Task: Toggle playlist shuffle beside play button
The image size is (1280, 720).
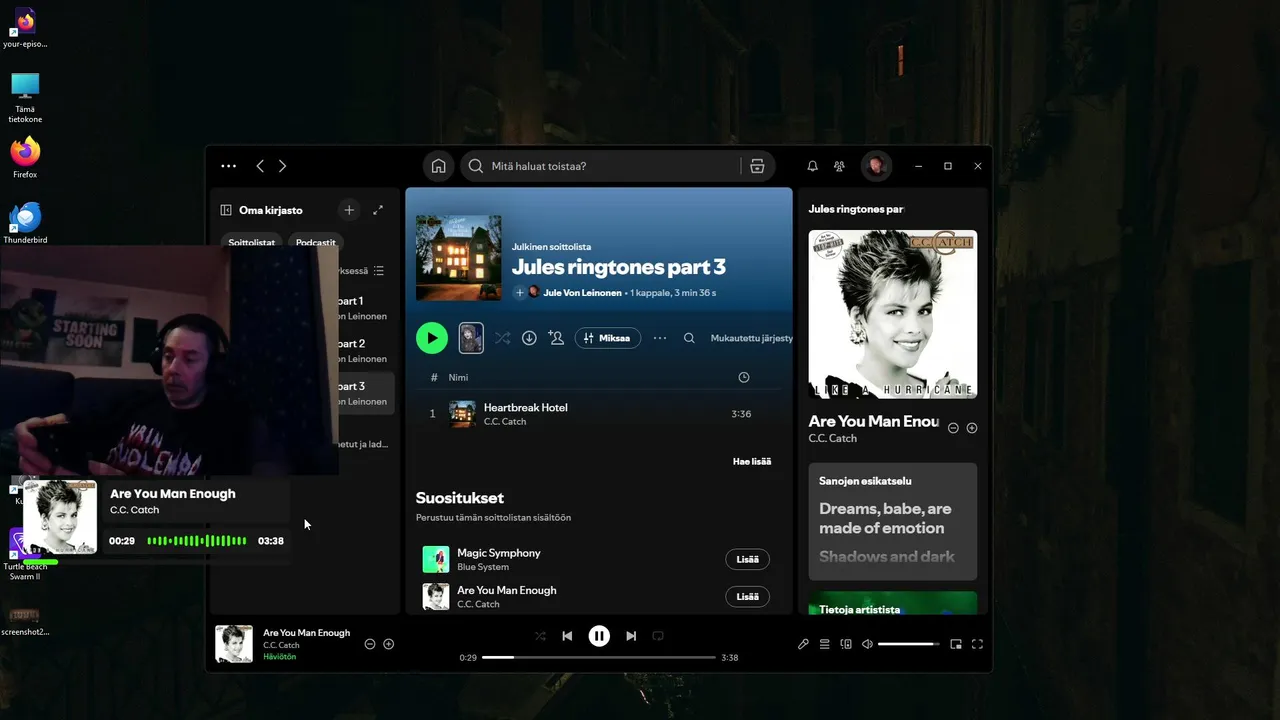Action: (x=502, y=338)
